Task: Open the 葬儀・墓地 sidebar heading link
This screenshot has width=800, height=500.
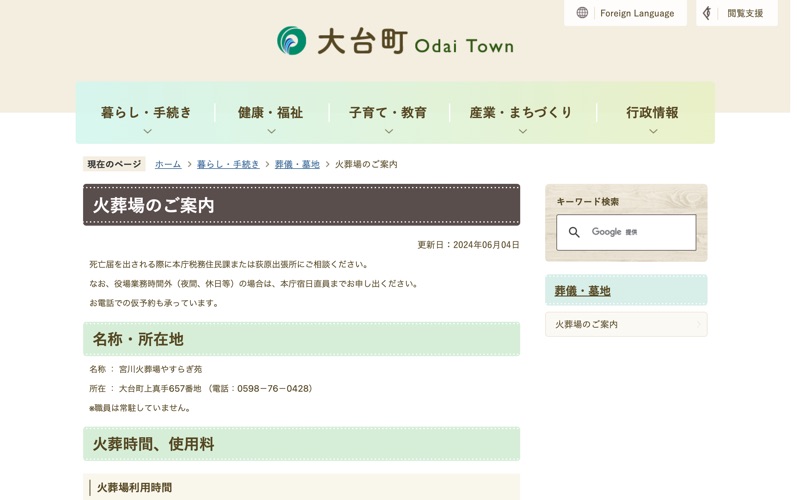Action: click(582, 291)
